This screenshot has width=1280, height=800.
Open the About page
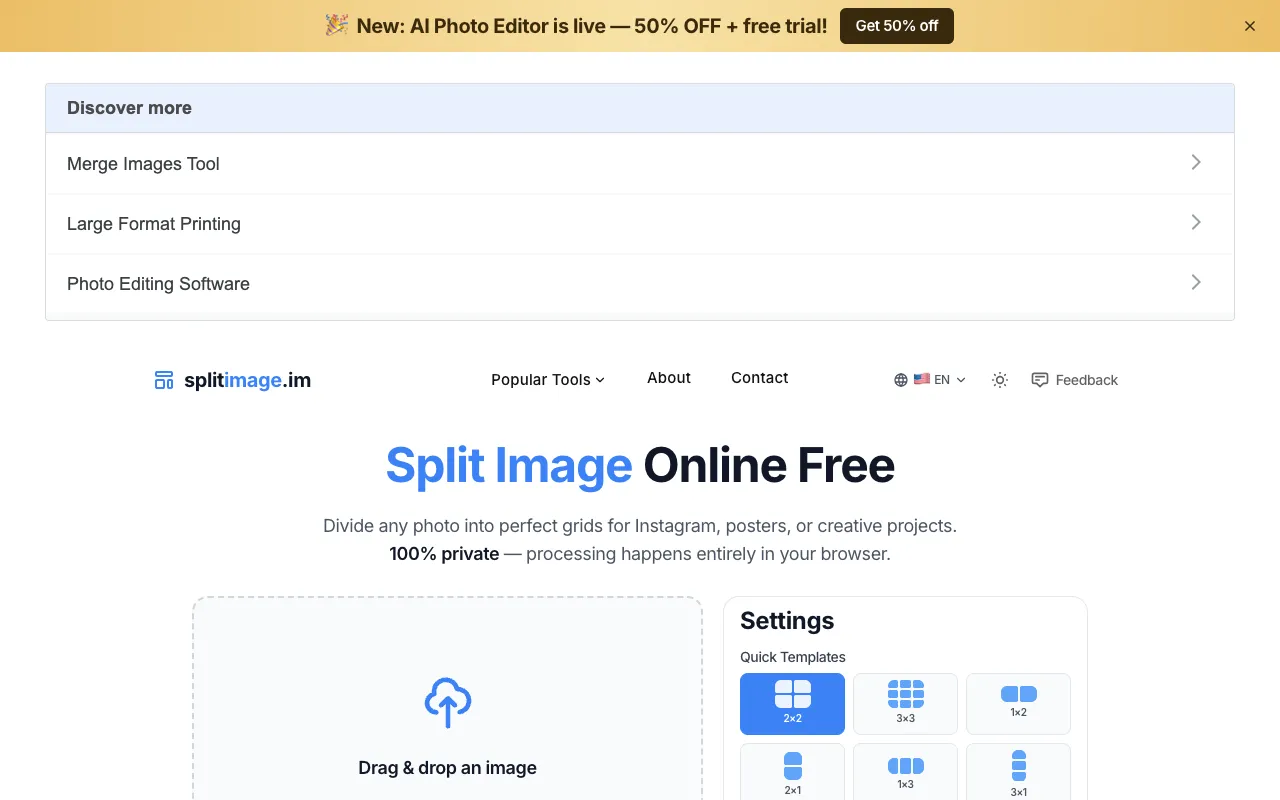pos(669,378)
